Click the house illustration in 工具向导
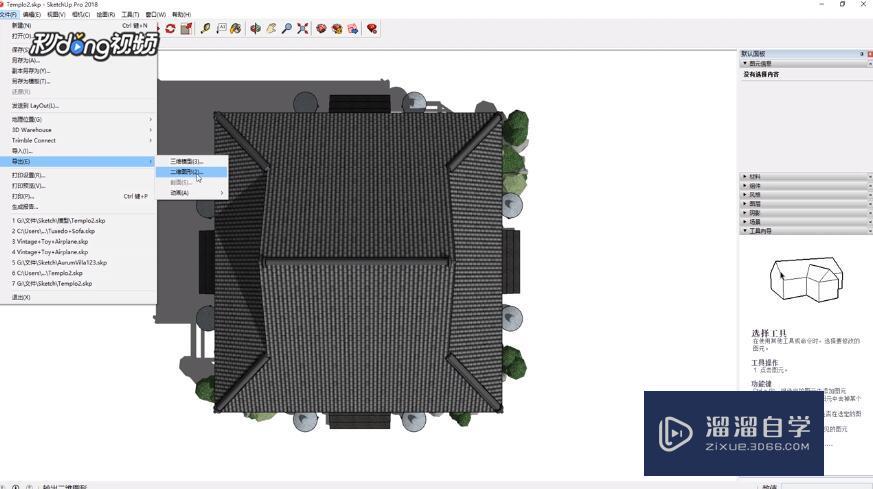873x489 pixels. (806, 278)
